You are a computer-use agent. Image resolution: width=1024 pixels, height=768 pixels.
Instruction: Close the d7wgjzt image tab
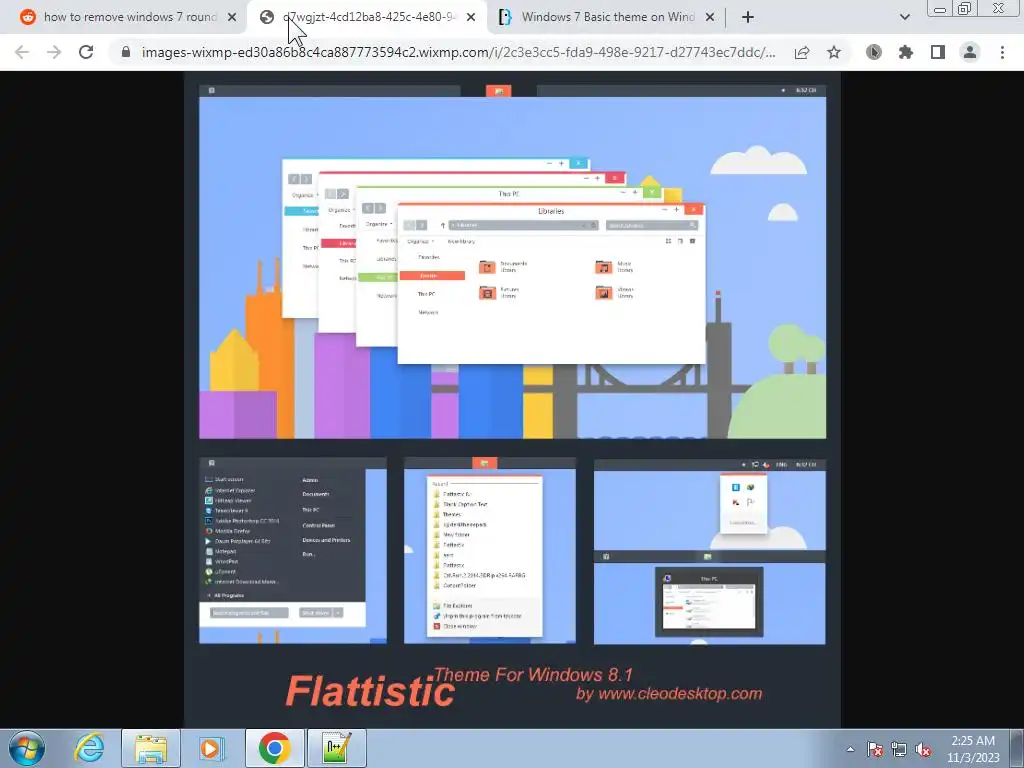point(471,18)
